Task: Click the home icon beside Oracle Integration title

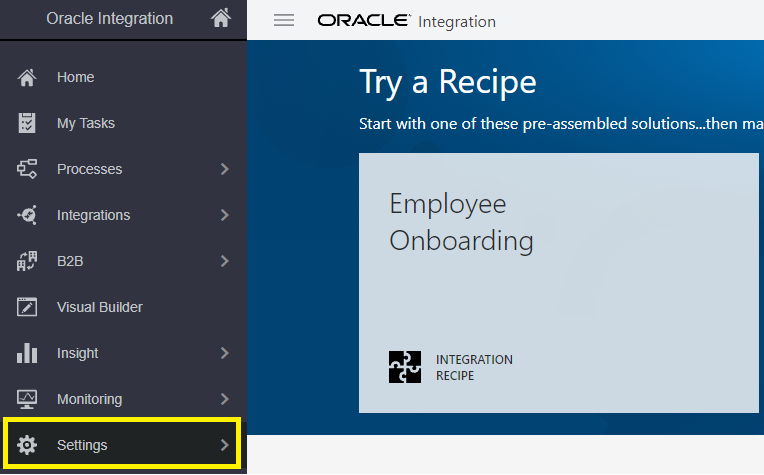Action: pyautogui.click(x=221, y=19)
